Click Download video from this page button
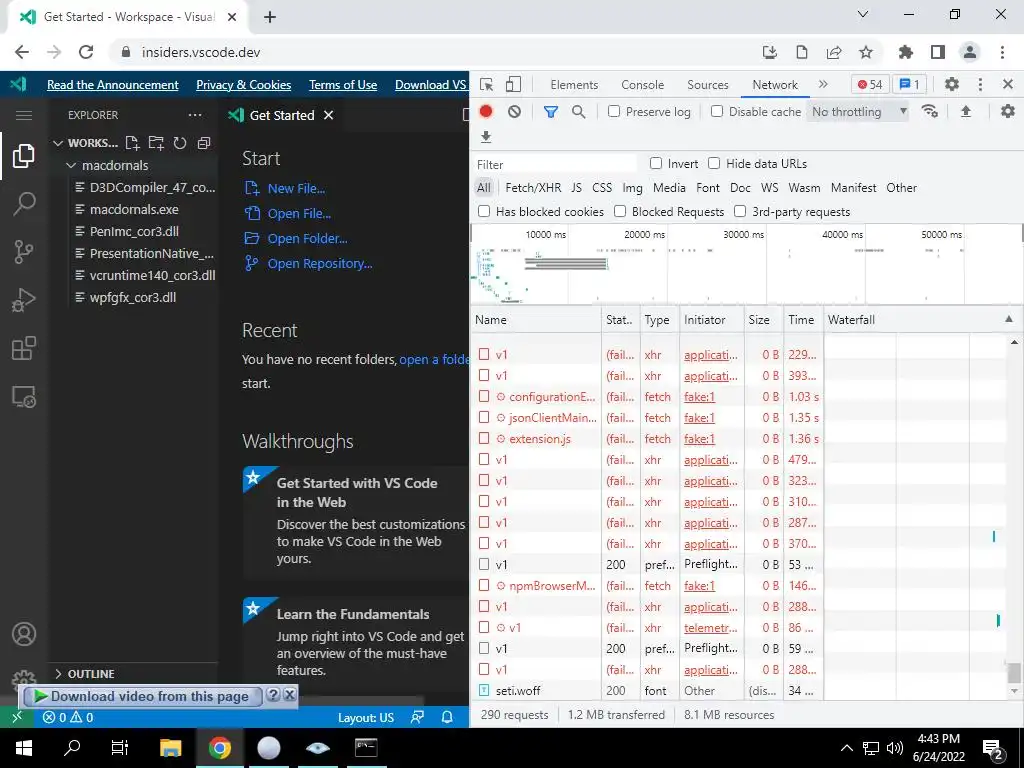 tap(143, 696)
